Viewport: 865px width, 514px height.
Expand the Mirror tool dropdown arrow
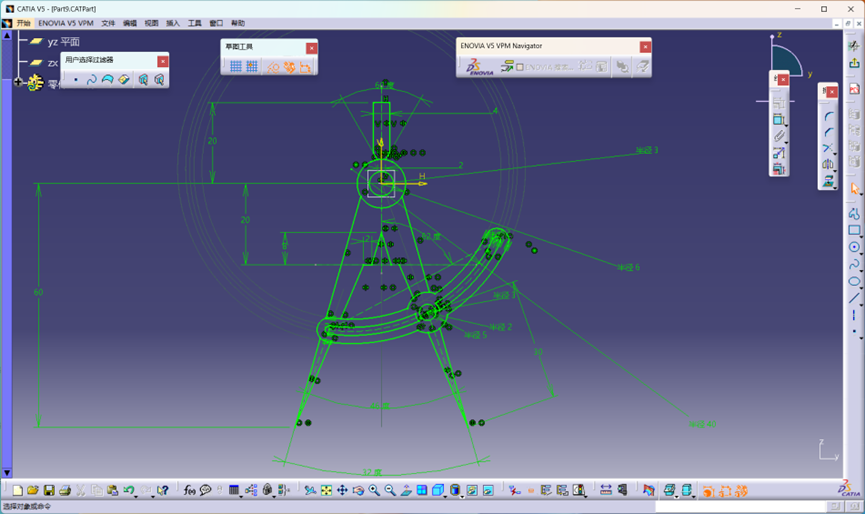click(x=836, y=170)
